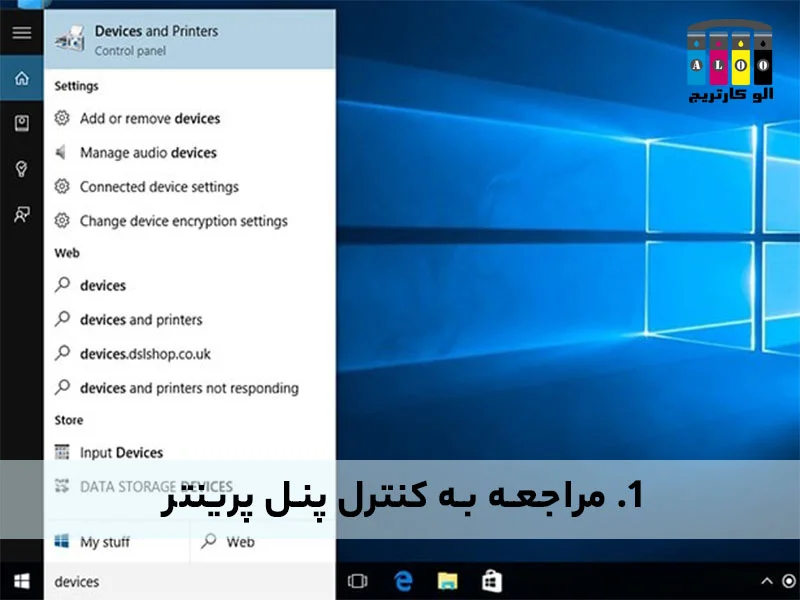
Task: Click the Input Devices store icon
Action: [62, 452]
